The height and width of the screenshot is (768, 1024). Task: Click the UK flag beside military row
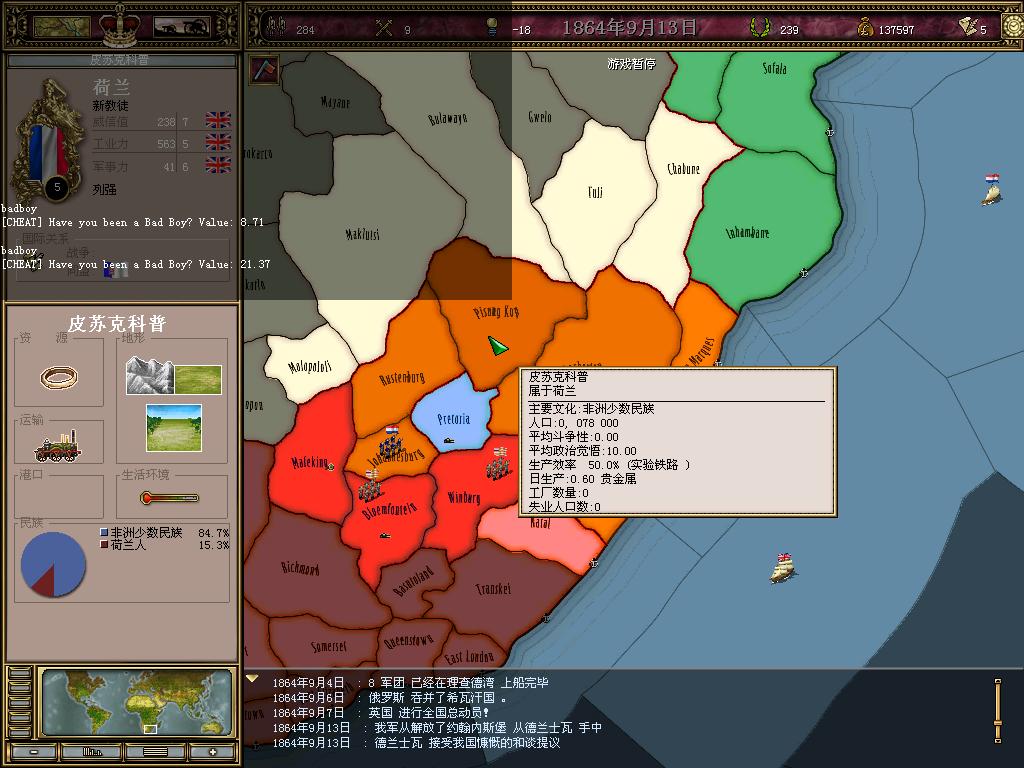218,165
